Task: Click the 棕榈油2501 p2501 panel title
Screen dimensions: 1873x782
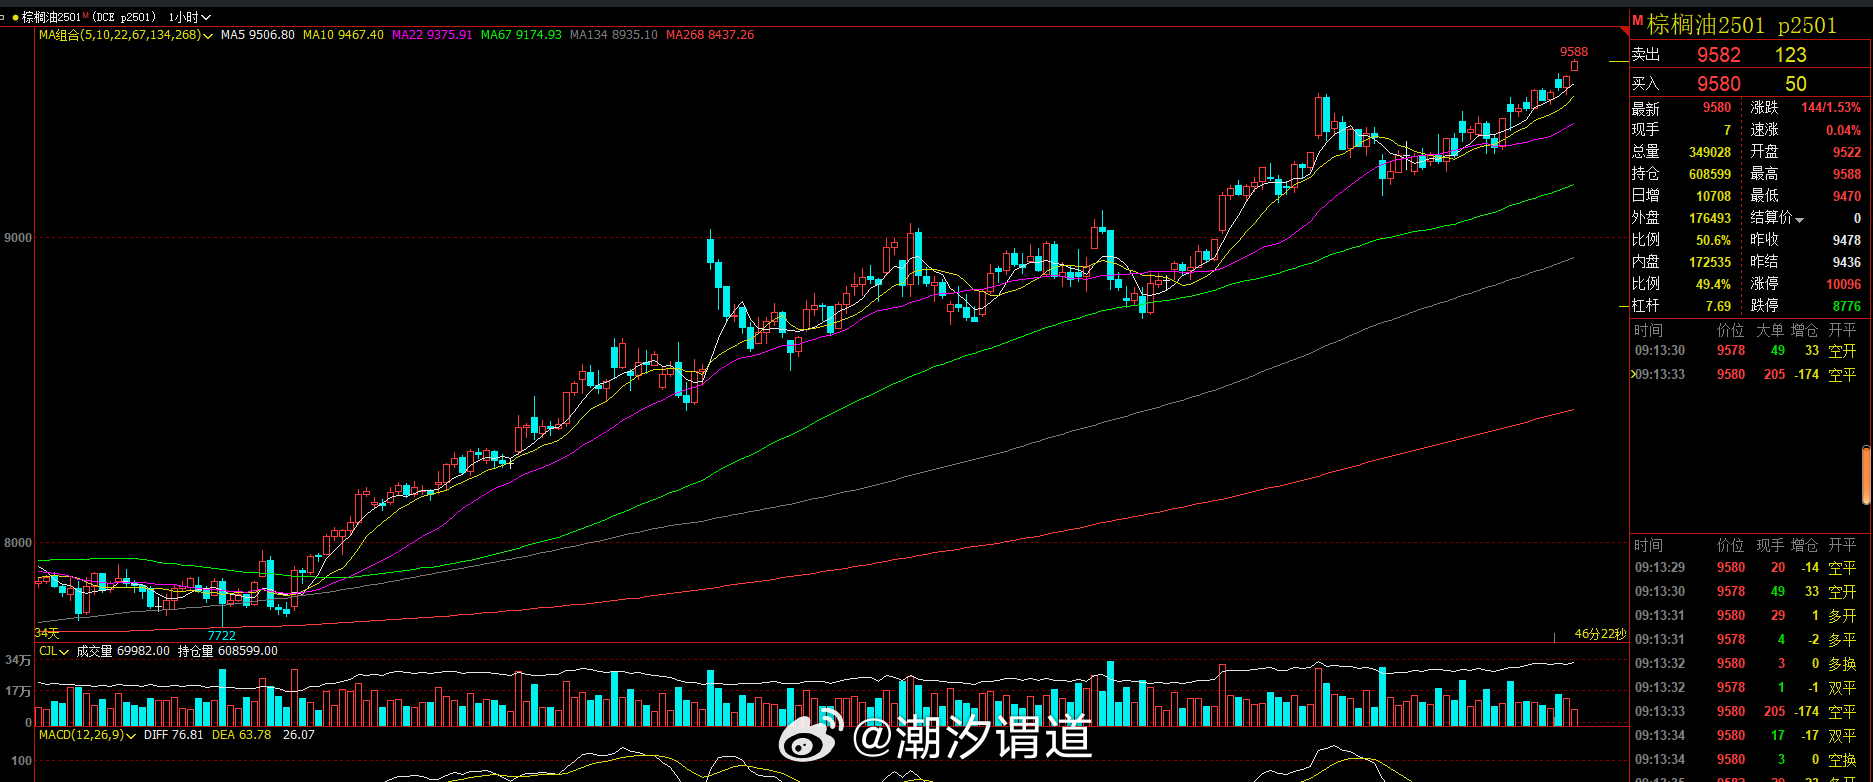Action: [x=1742, y=25]
